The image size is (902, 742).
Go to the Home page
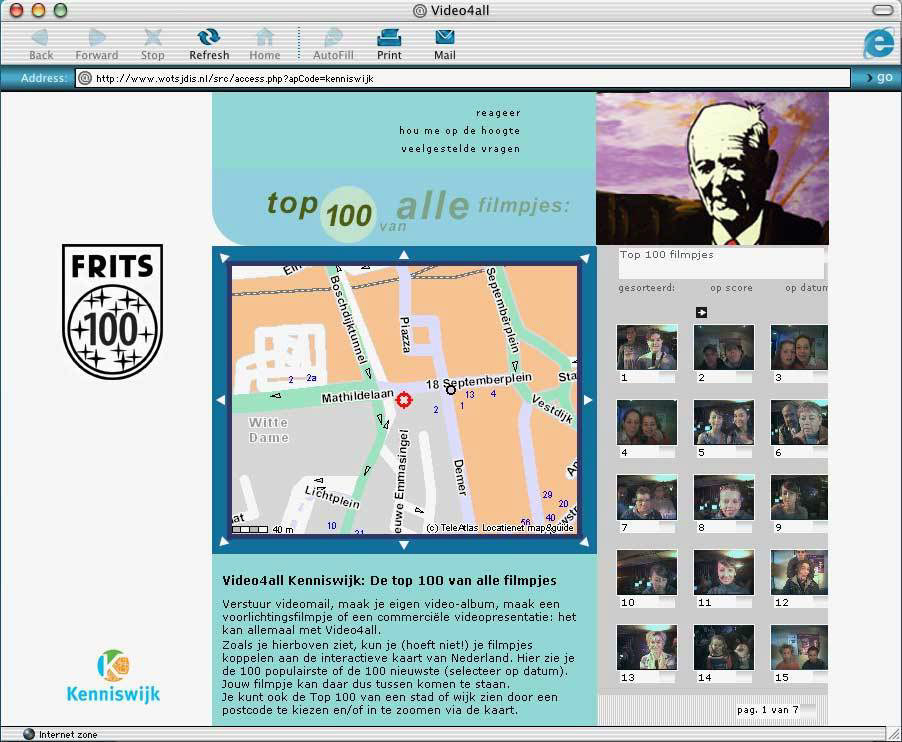265,45
